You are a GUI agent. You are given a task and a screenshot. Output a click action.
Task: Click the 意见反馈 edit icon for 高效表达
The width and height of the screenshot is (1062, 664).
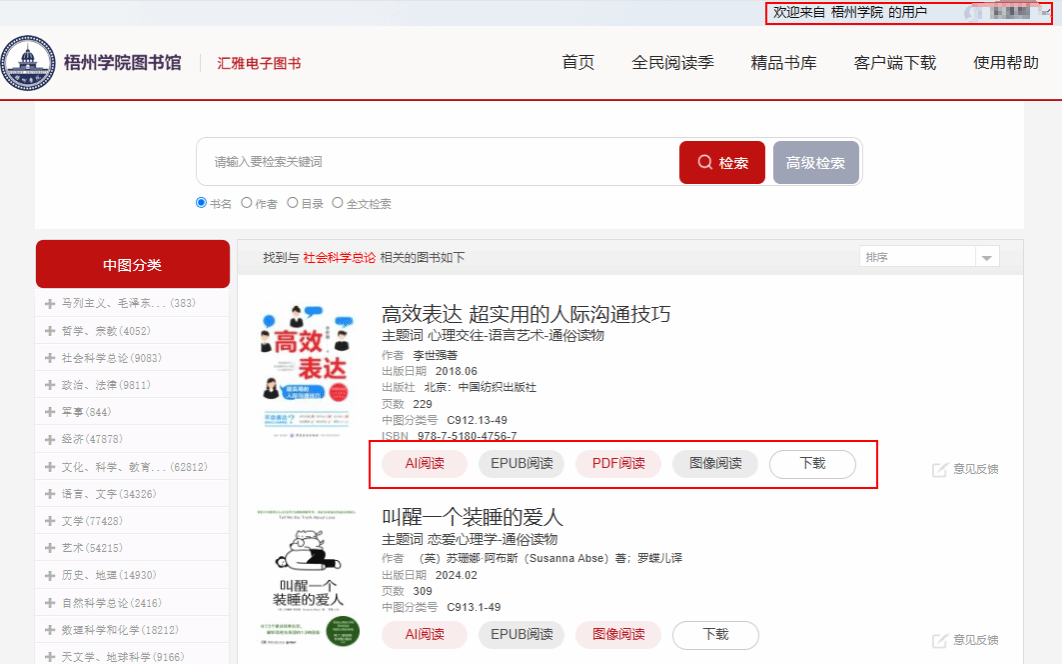point(939,470)
